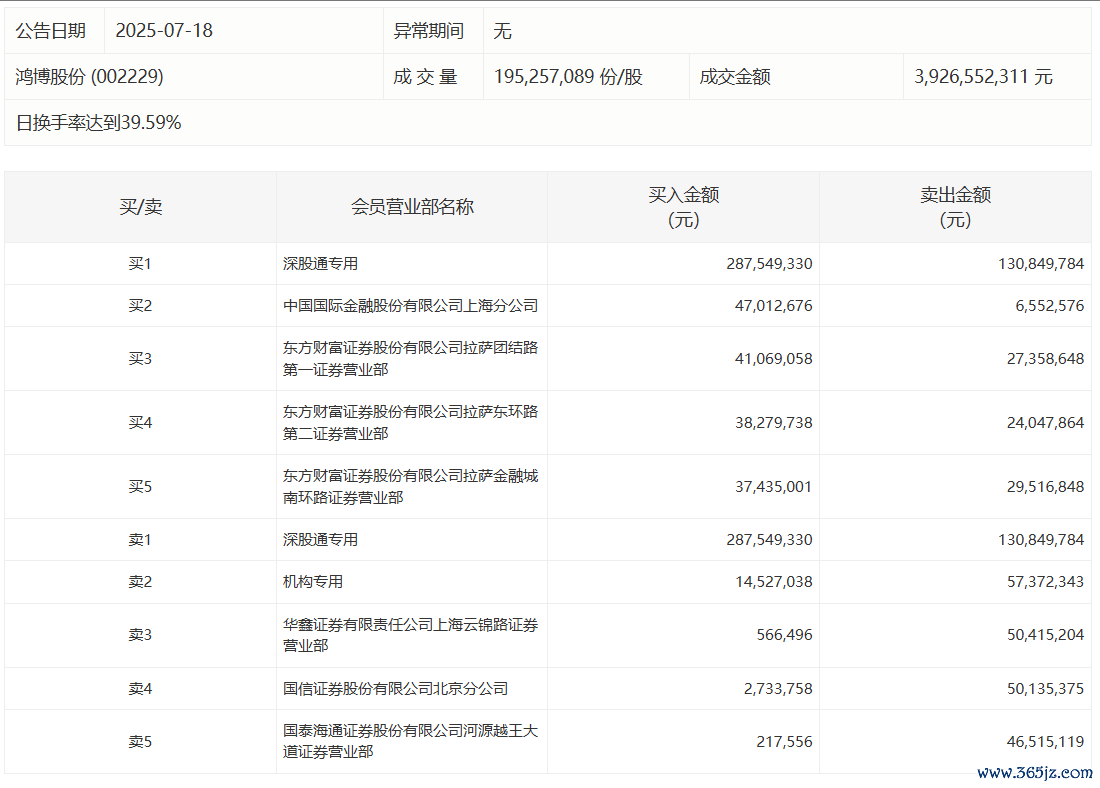Click the value 217,556
Screen dimensions: 1100x788
click(784, 741)
